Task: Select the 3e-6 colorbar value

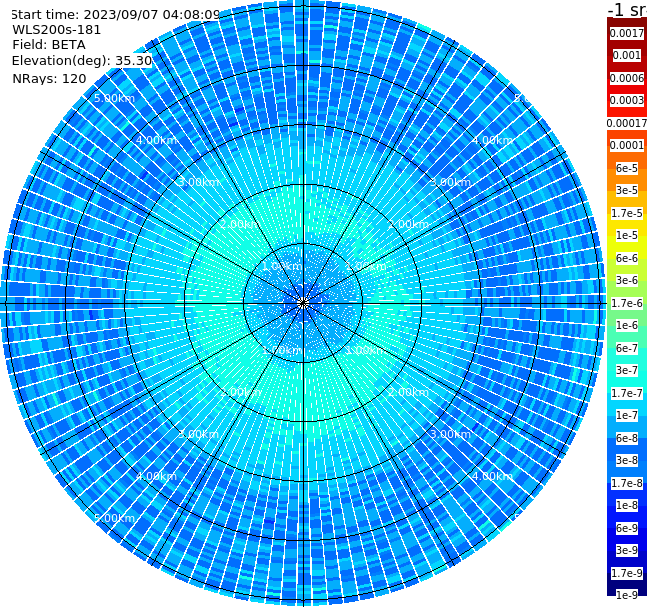Action: click(x=627, y=280)
